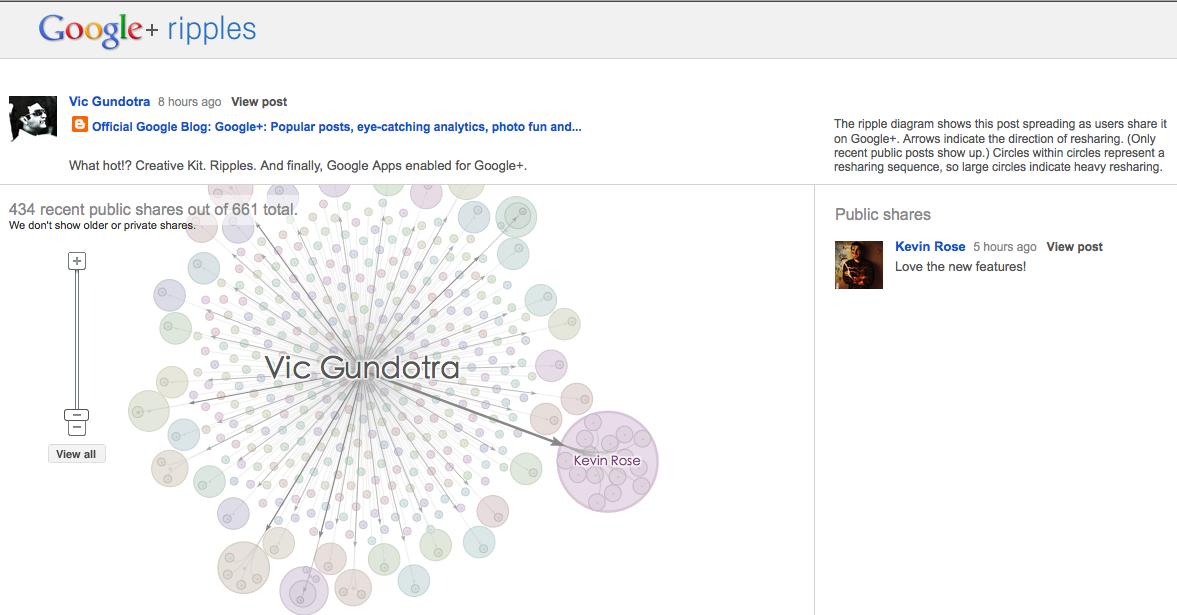Click the vertical zoom slider track
This screenshot has width=1177, height=615.
point(77,339)
